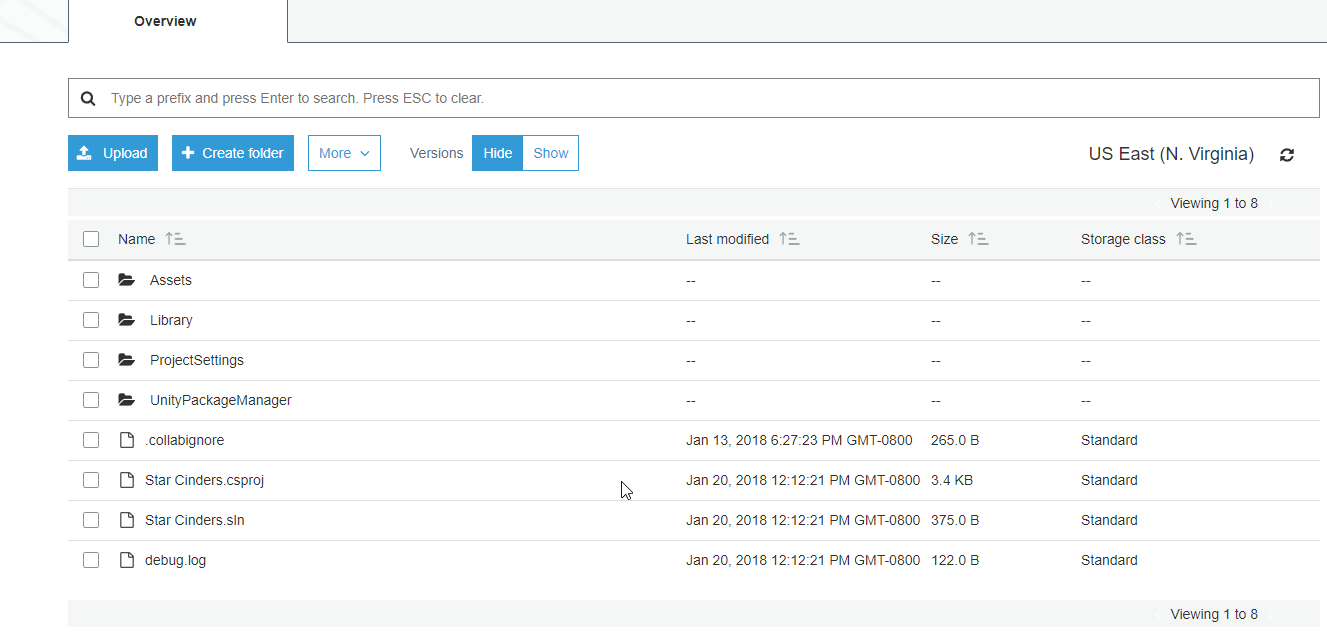Open the Assets folder link

click(171, 280)
